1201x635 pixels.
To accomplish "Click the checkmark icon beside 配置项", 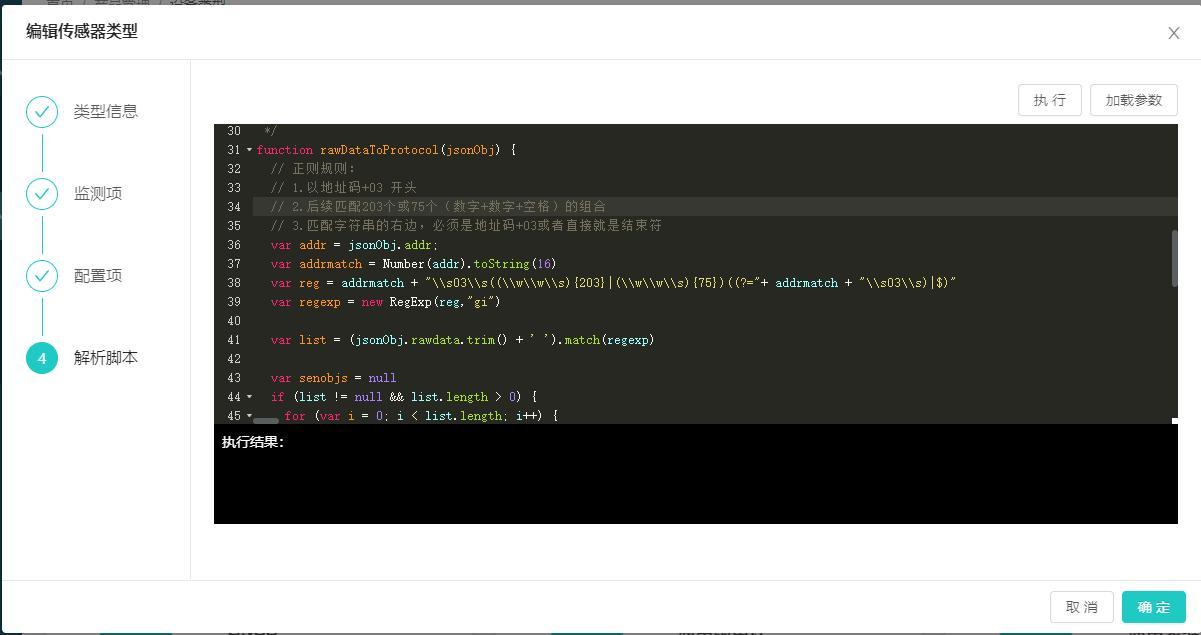I will pyautogui.click(x=42, y=276).
